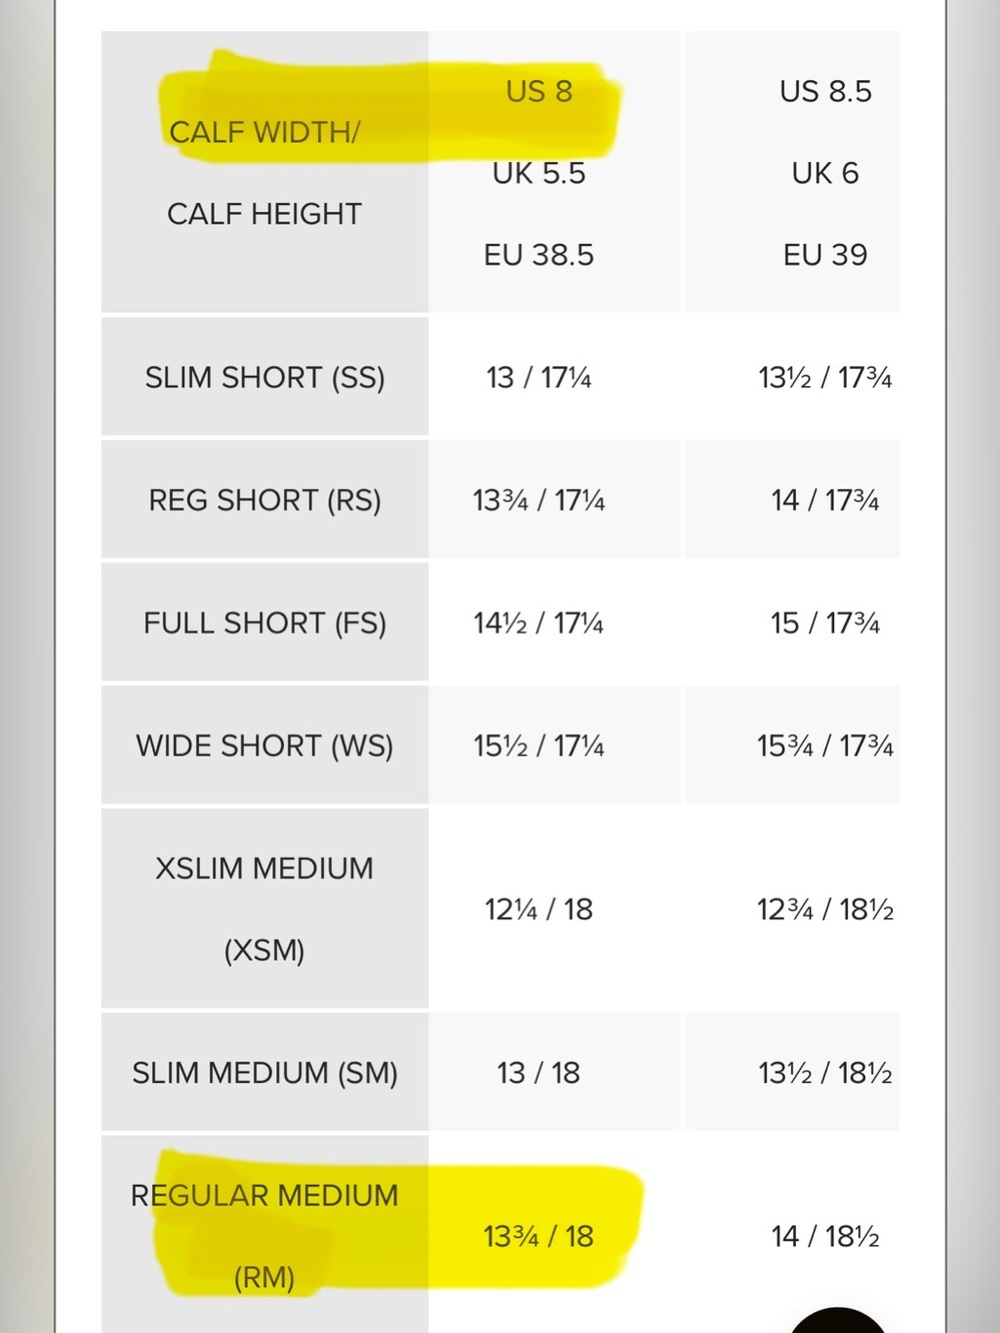The width and height of the screenshot is (1000, 1333).
Task: Select the highlighted REGULAR MEDIUM (RM) label
Action: (x=265, y=1236)
